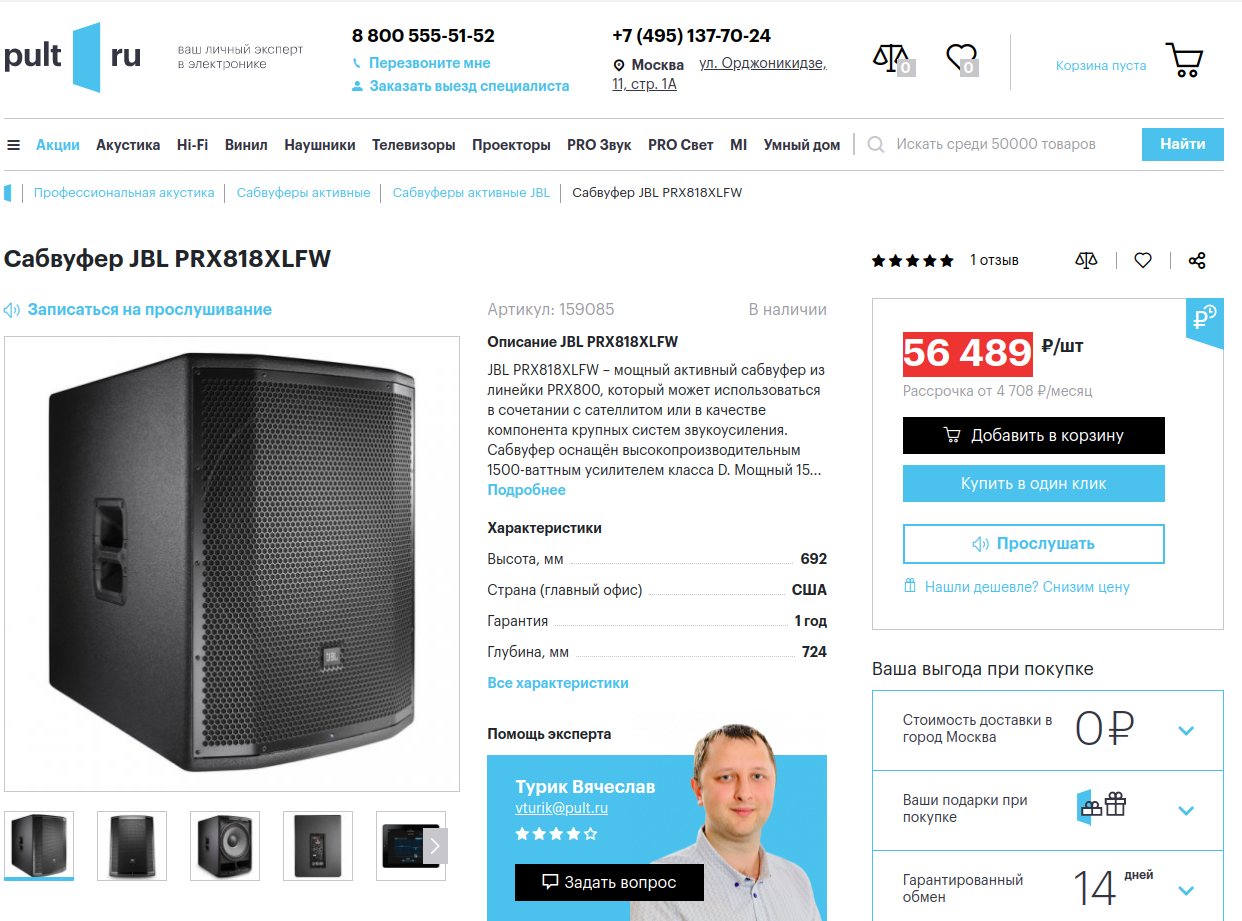1242x921 pixels.
Task: Open the hamburger catalog menu icon
Action: pos(13,145)
